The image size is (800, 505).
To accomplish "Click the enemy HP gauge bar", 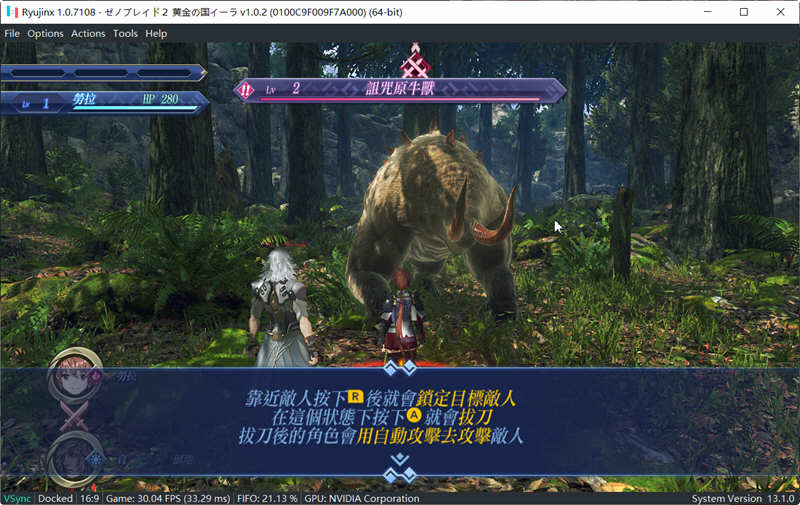I will click(399, 99).
